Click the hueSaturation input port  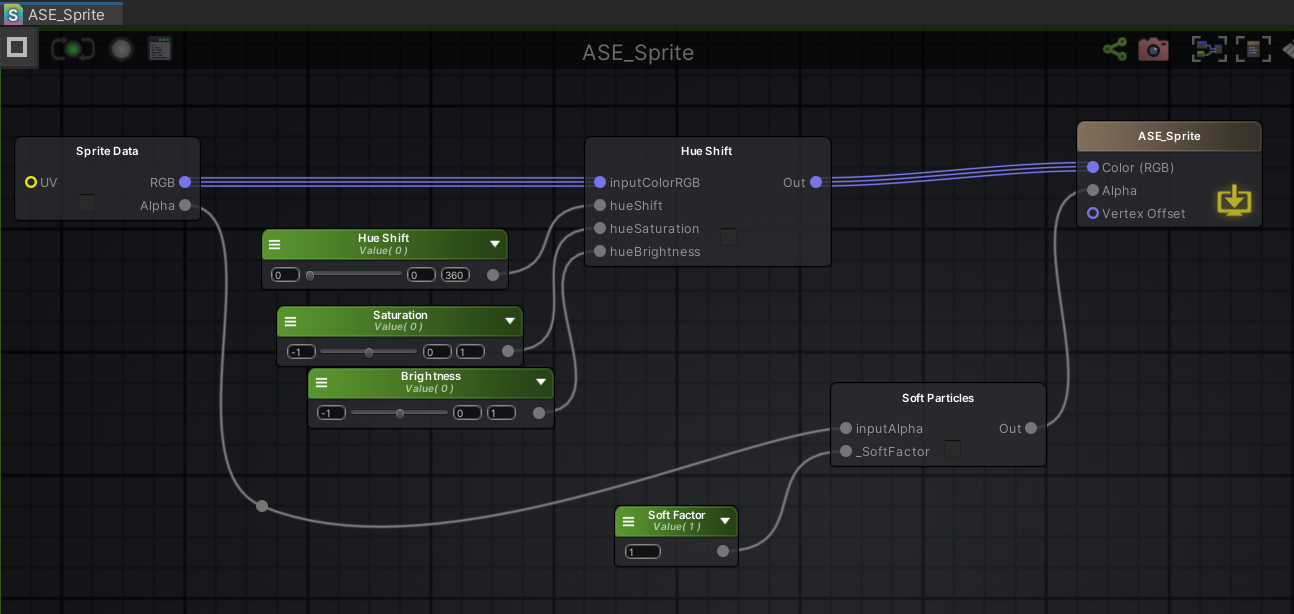(x=600, y=228)
